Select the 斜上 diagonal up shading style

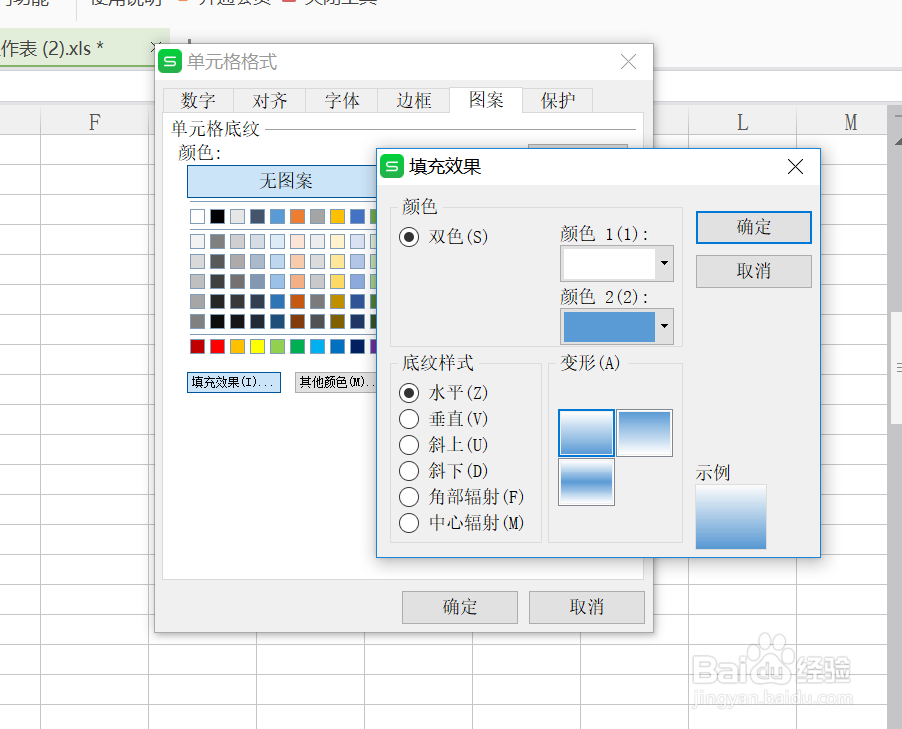pyautogui.click(x=409, y=445)
